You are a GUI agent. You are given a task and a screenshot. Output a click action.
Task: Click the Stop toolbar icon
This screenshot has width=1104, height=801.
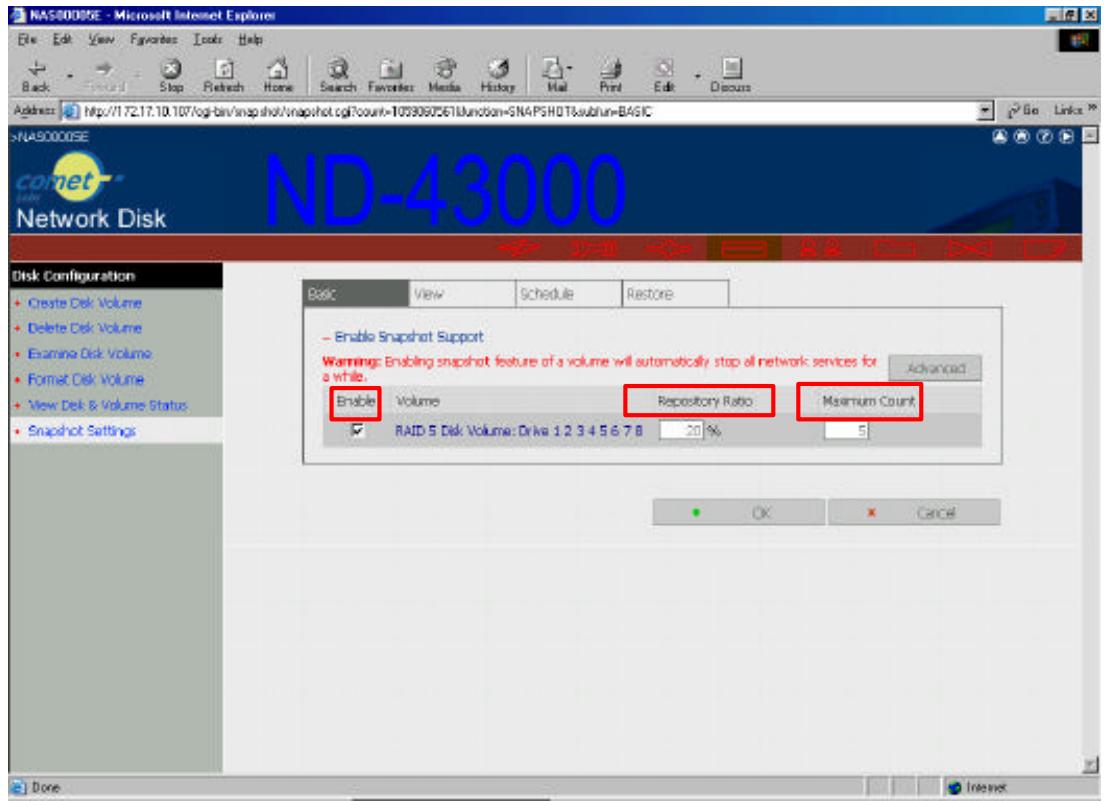(171, 76)
